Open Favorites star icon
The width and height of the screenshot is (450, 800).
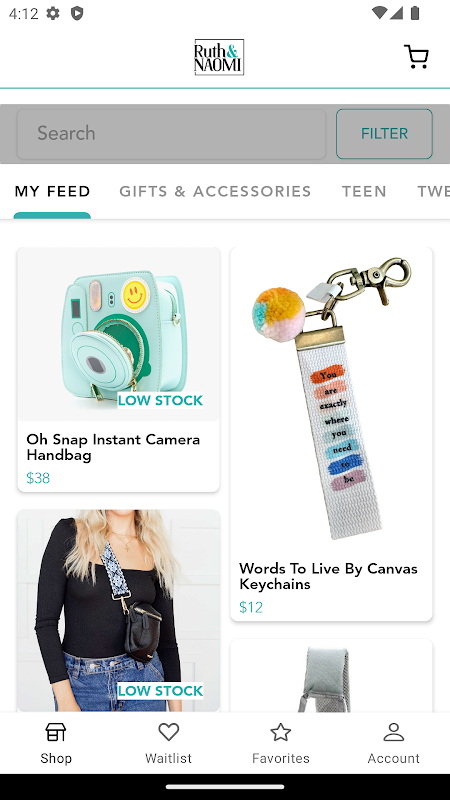click(281, 732)
